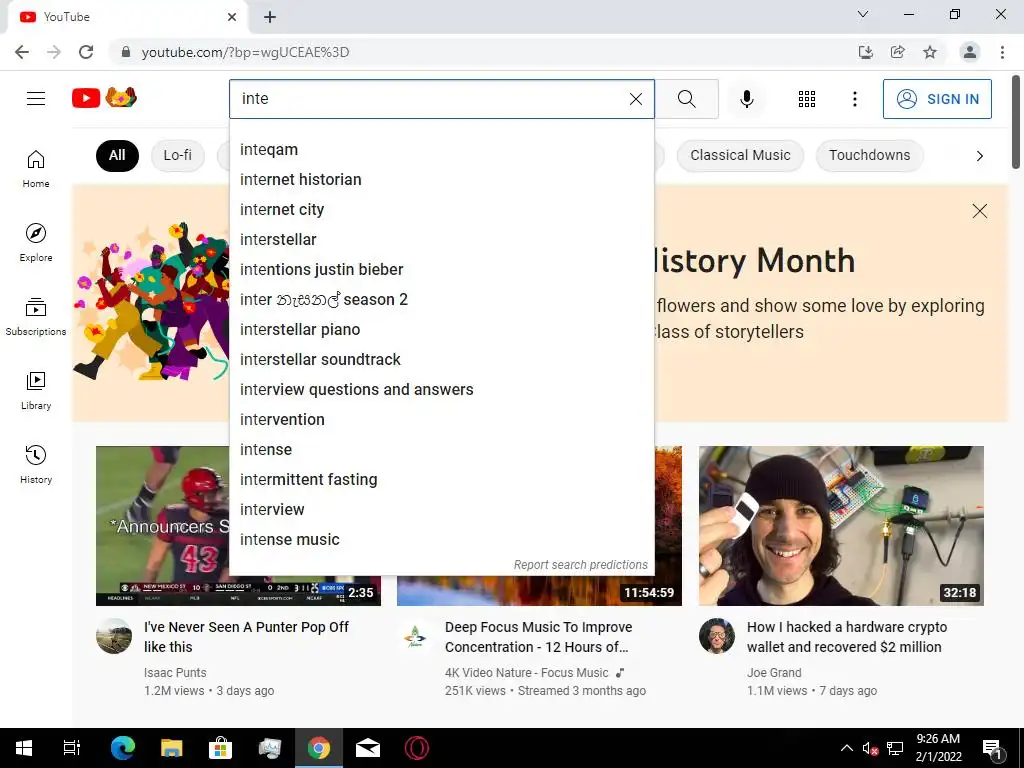
Task: Choose suggestion 'interview'
Action: 441,510
